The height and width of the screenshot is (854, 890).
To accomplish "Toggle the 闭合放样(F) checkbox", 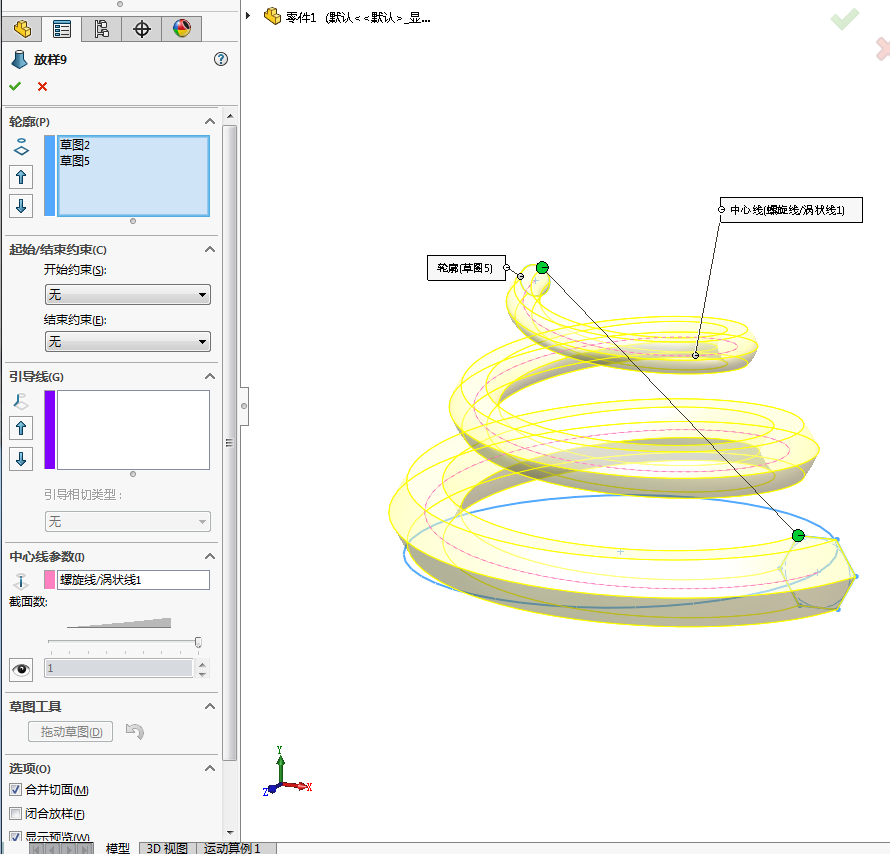I will click(15, 814).
